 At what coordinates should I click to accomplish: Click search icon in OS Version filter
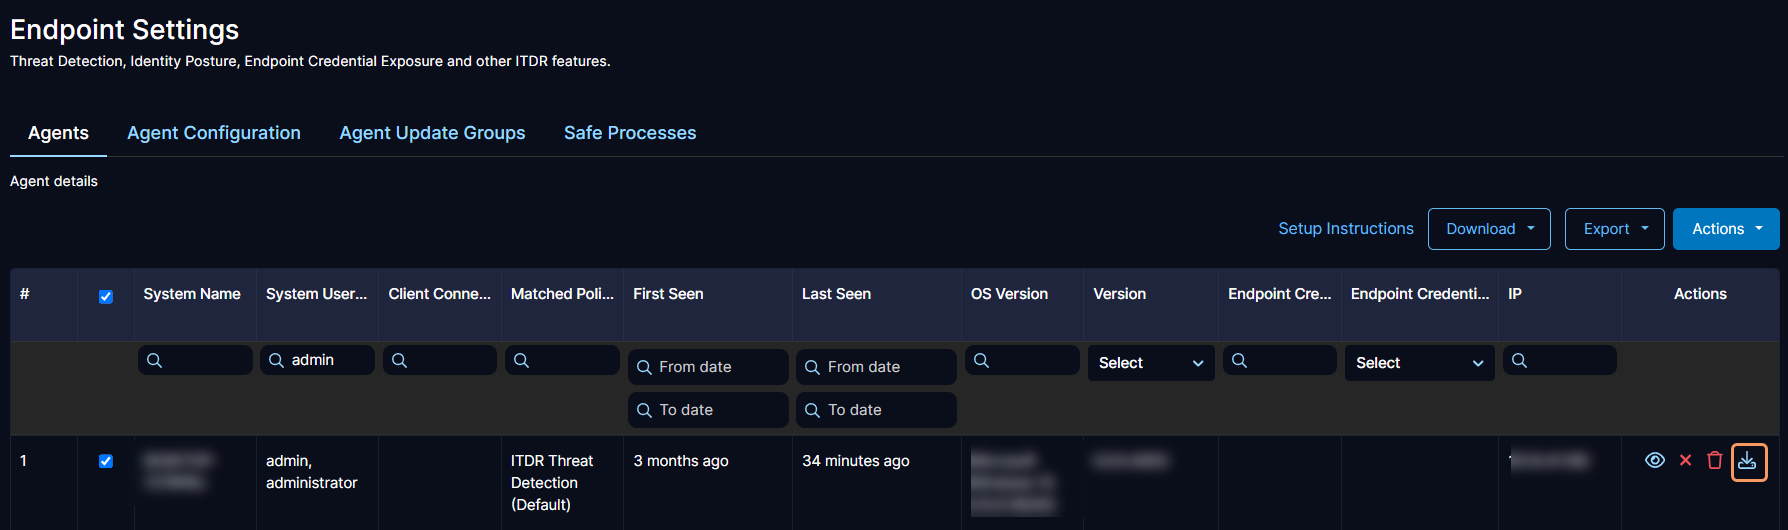click(982, 360)
